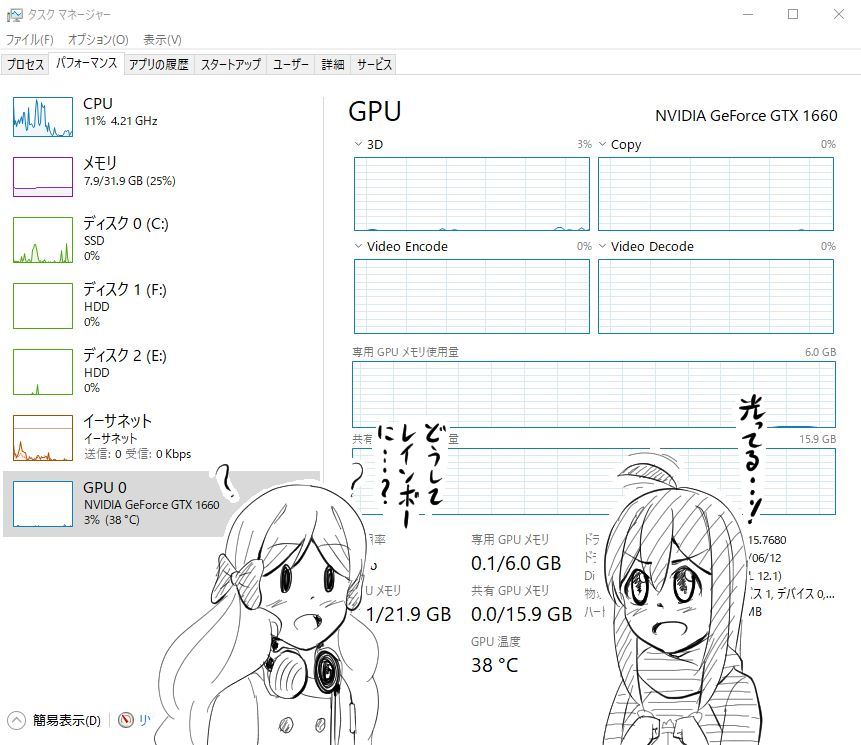Viewport: 861px width, 745px height.
Task: Click the 0.0/15.9 GB shared memory value
Action: click(522, 614)
